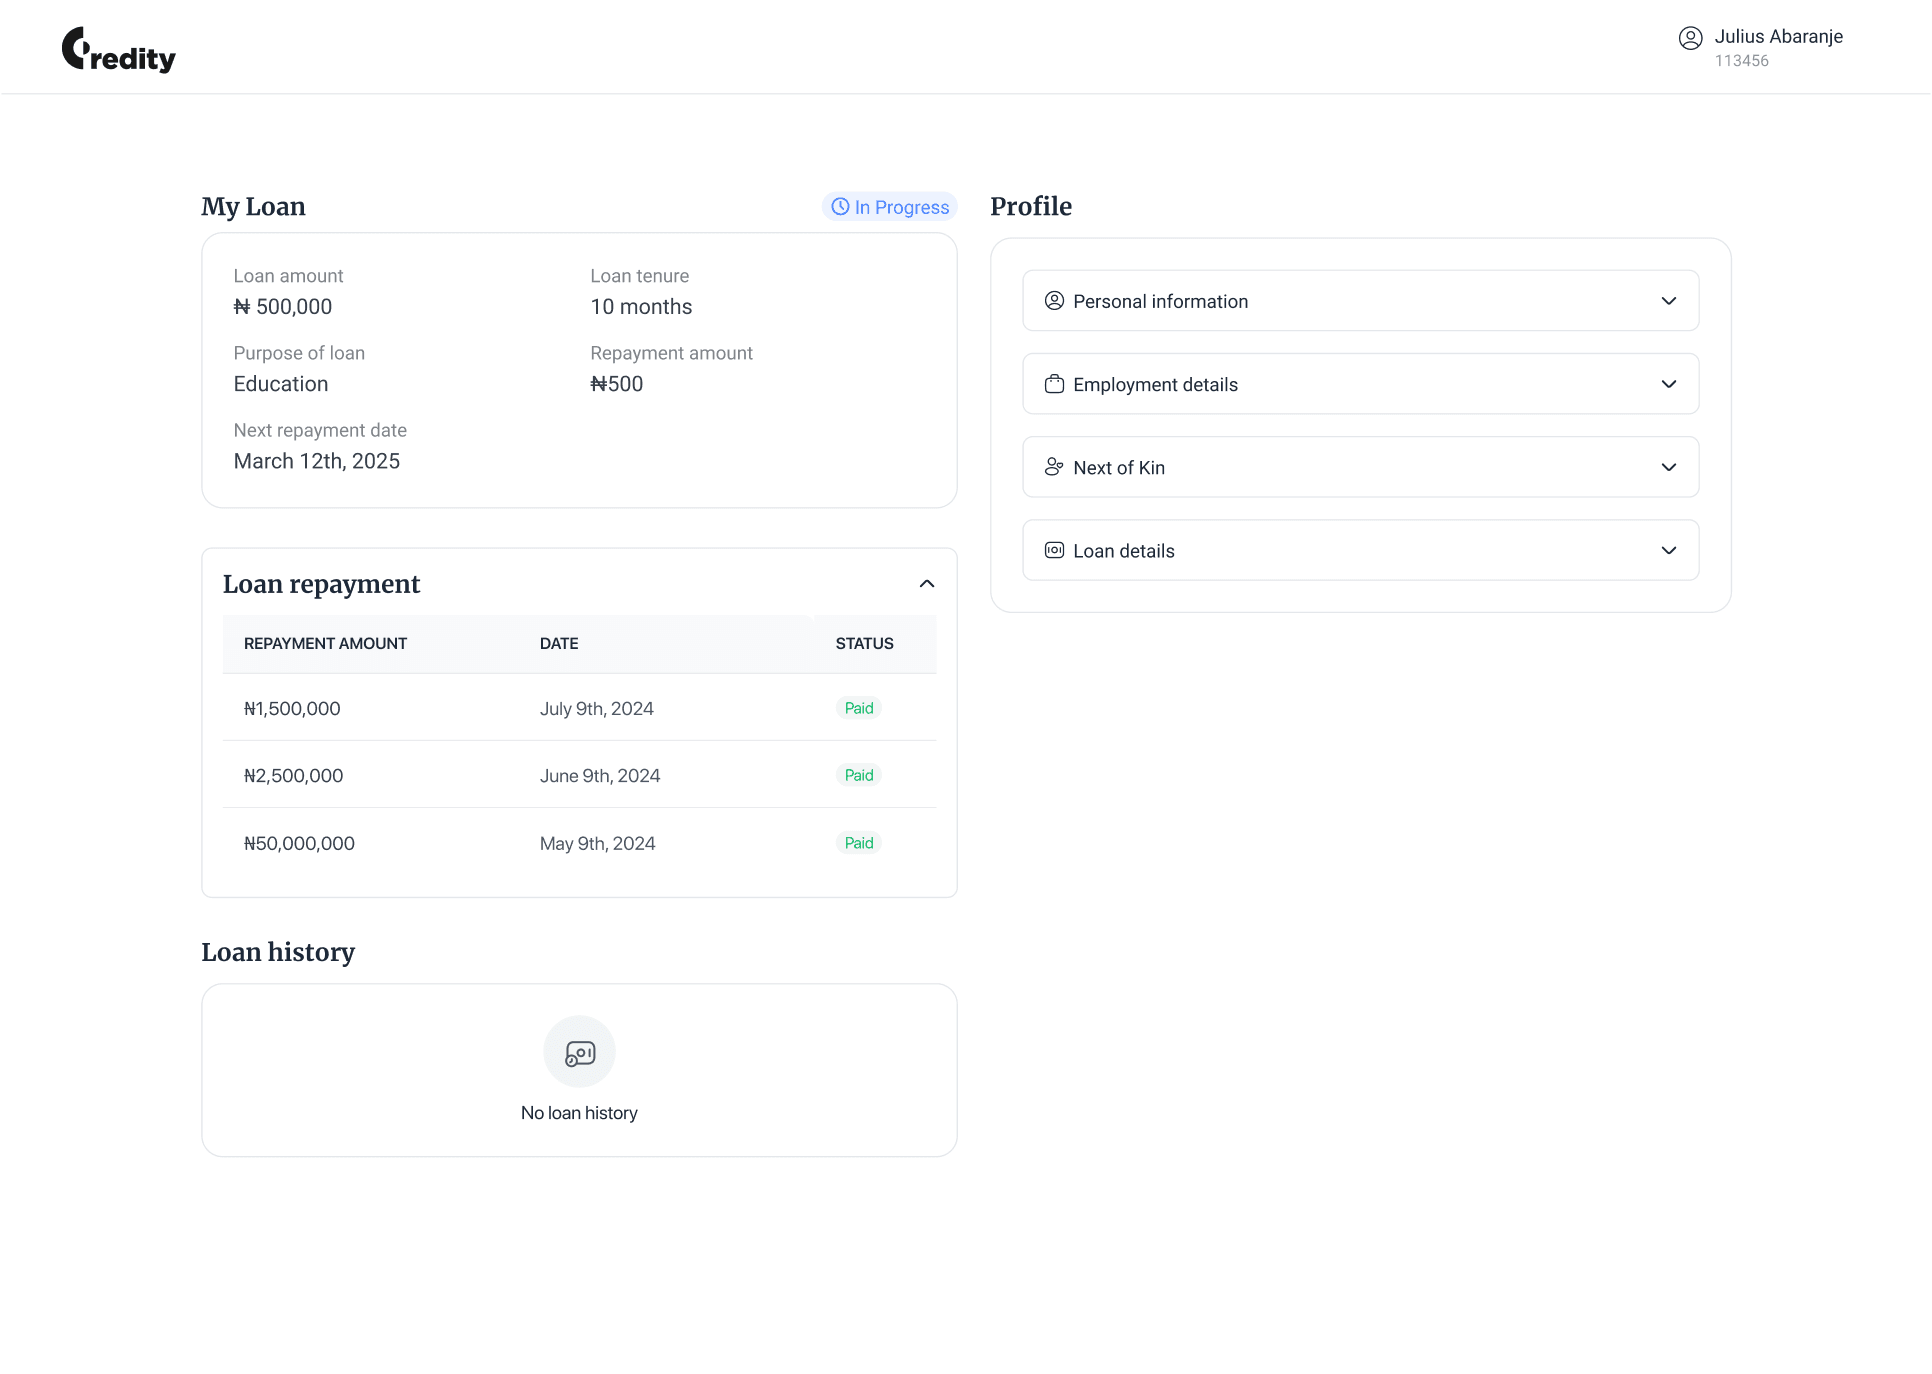Open Julius Abaranje account name

click(1778, 37)
